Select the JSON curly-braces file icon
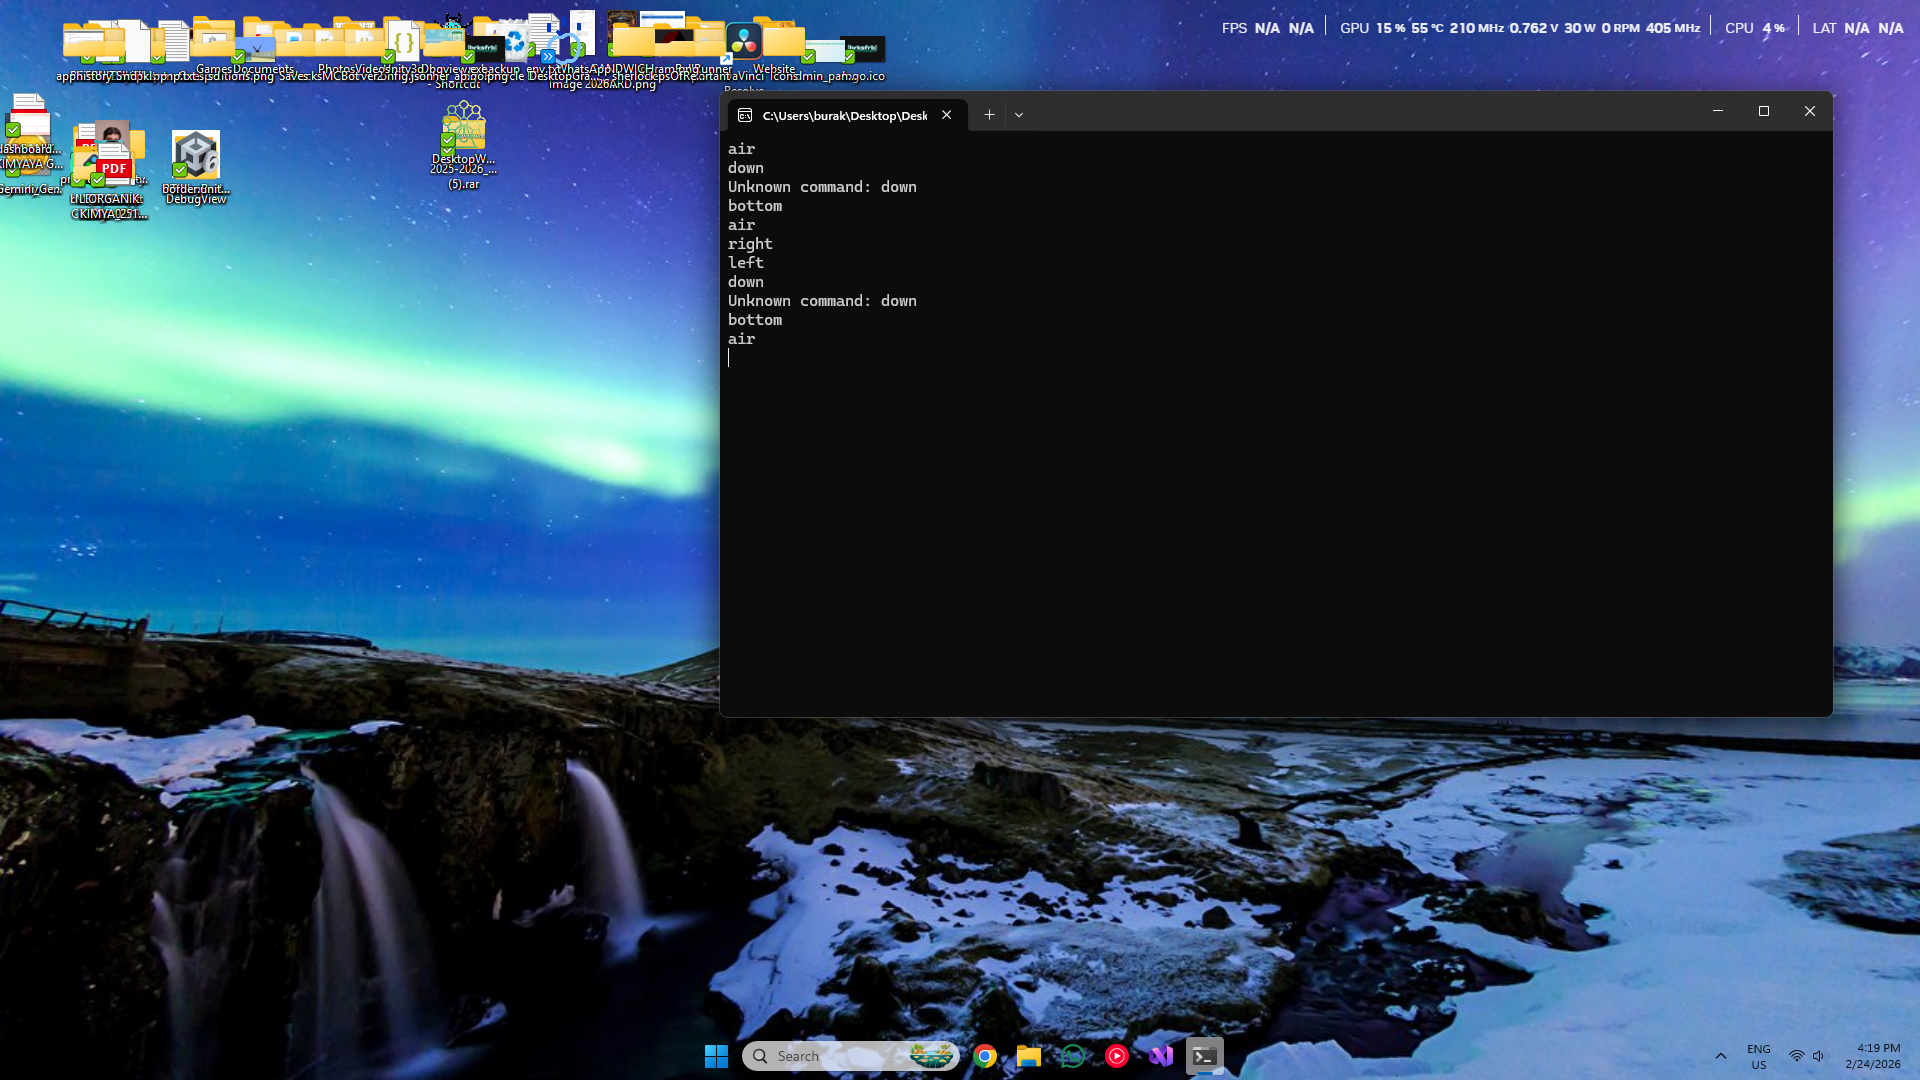The image size is (1920, 1080). point(404,42)
